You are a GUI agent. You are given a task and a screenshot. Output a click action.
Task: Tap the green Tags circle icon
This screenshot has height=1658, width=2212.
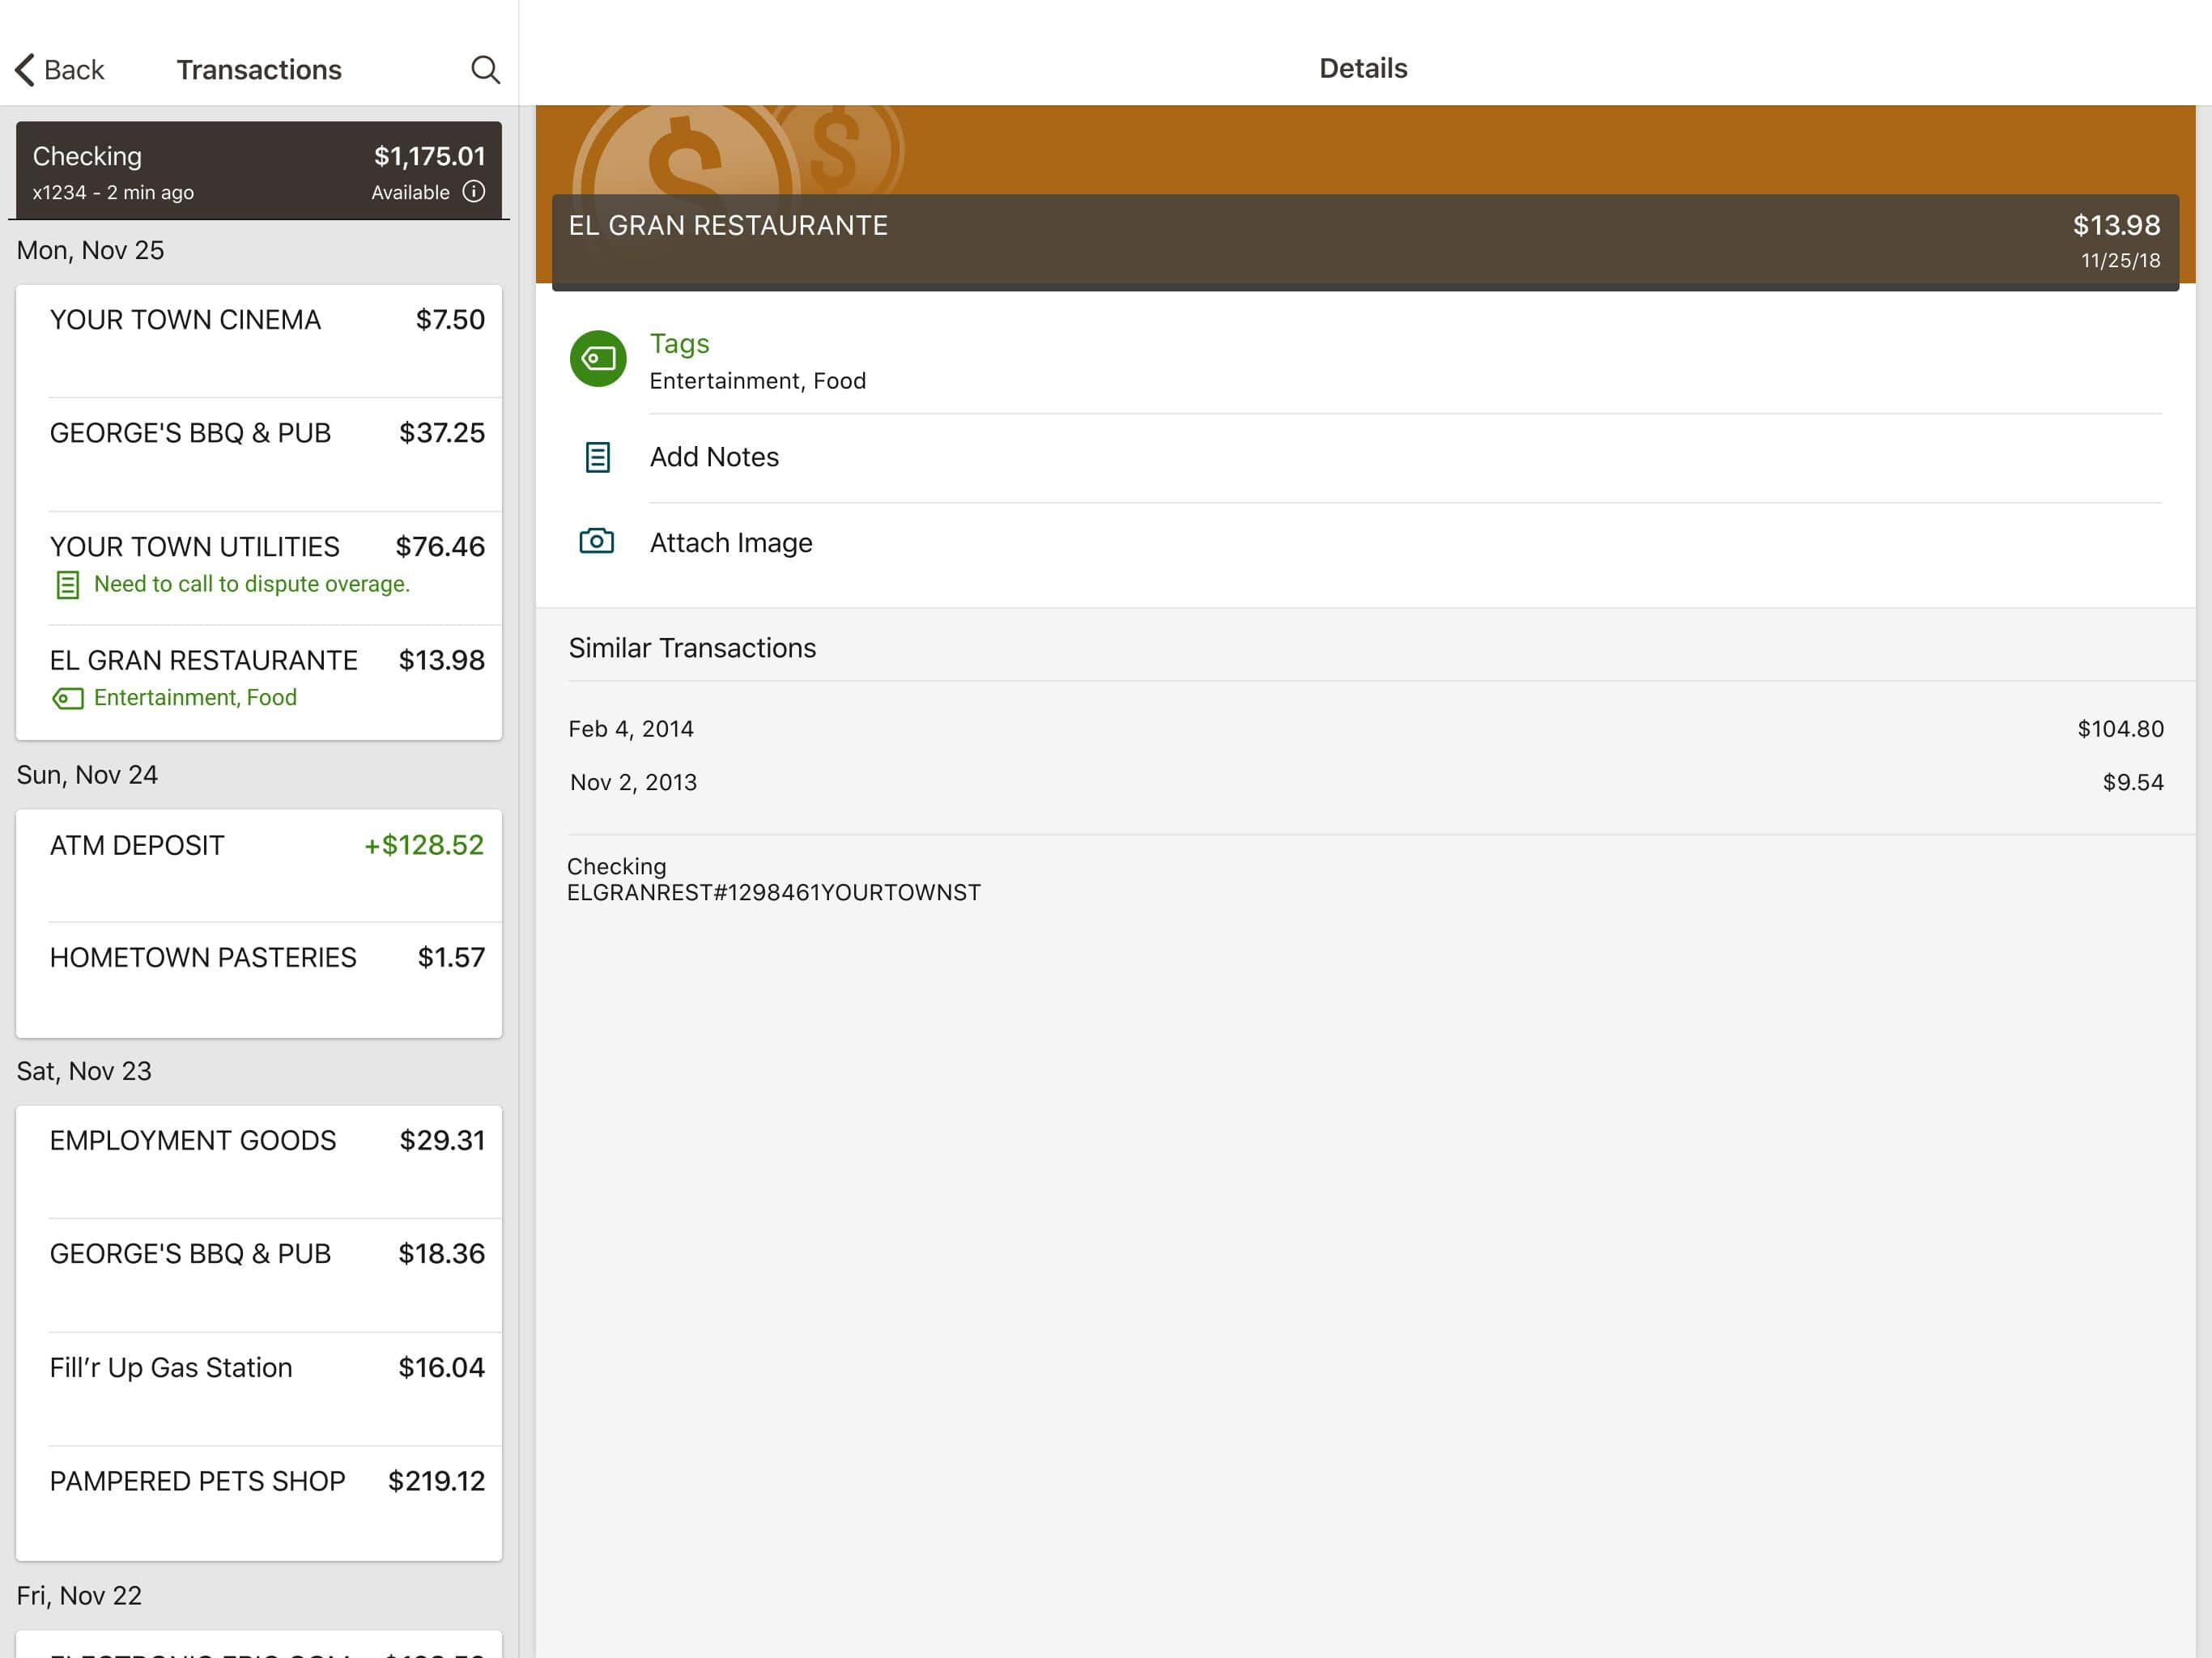598,358
